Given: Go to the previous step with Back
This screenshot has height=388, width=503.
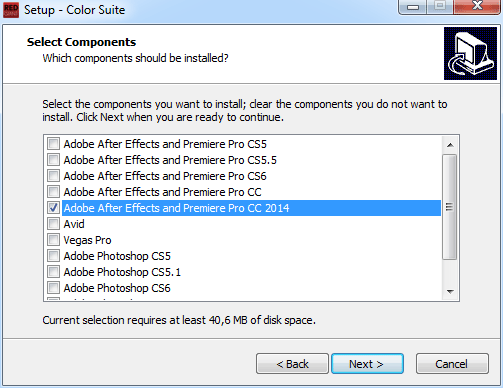Looking at the screenshot, I should point(292,364).
